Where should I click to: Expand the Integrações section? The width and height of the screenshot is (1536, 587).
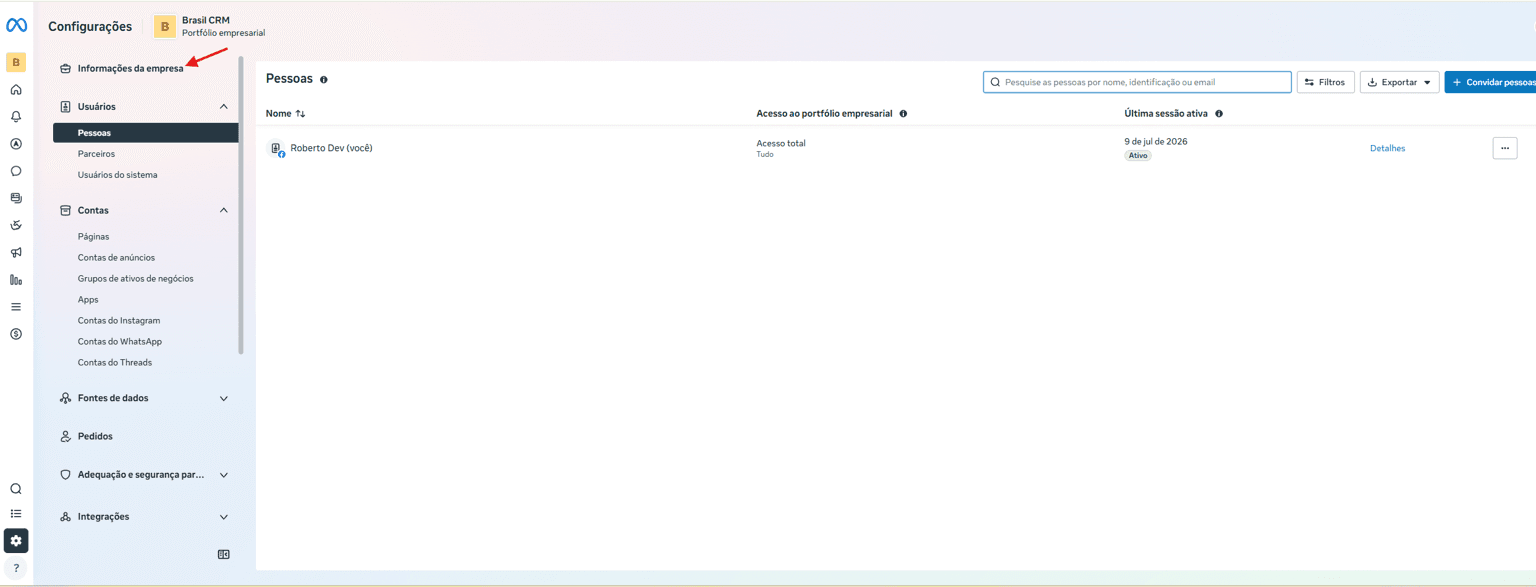224,517
